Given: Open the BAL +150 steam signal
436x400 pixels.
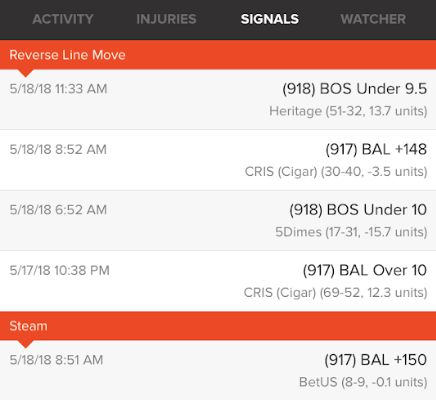Looking at the screenshot, I should pyautogui.click(x=218, y=370).
